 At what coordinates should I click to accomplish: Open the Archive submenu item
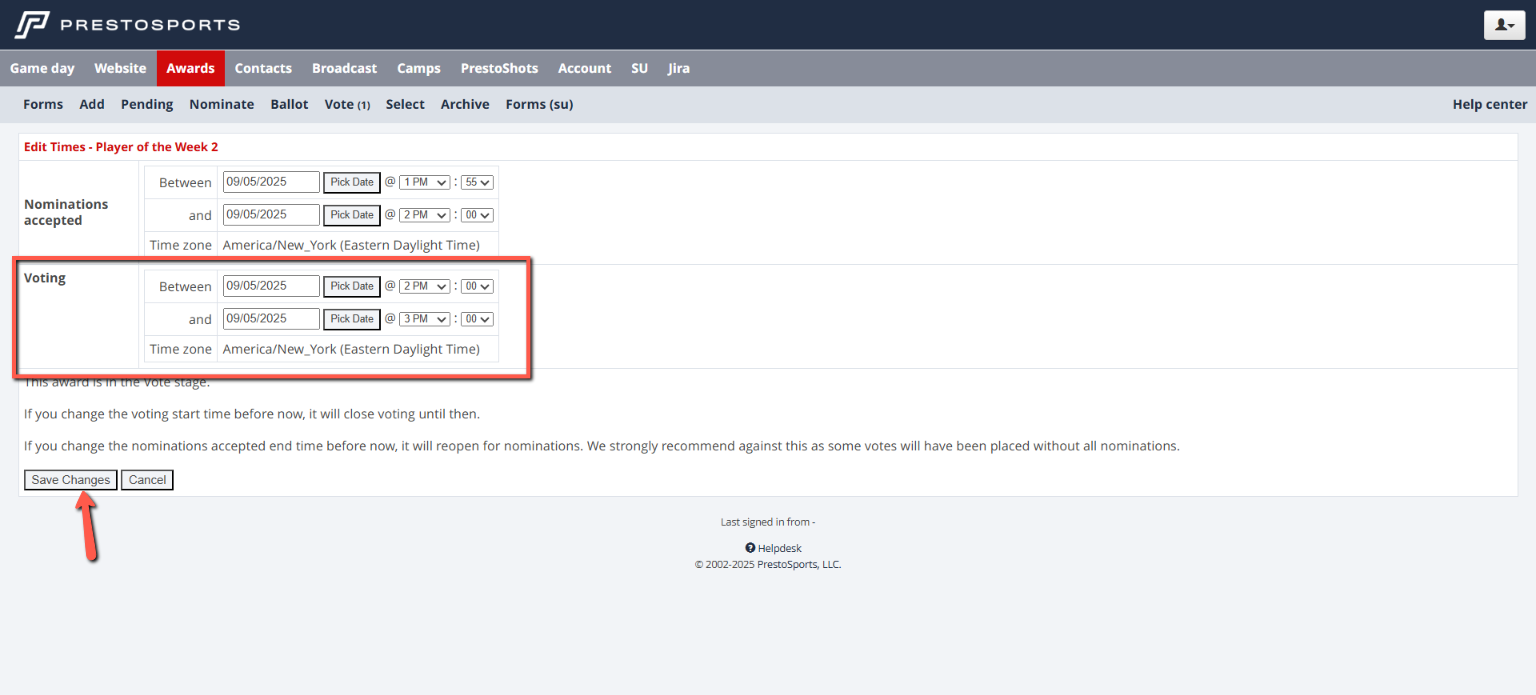(x=465, y=104)
